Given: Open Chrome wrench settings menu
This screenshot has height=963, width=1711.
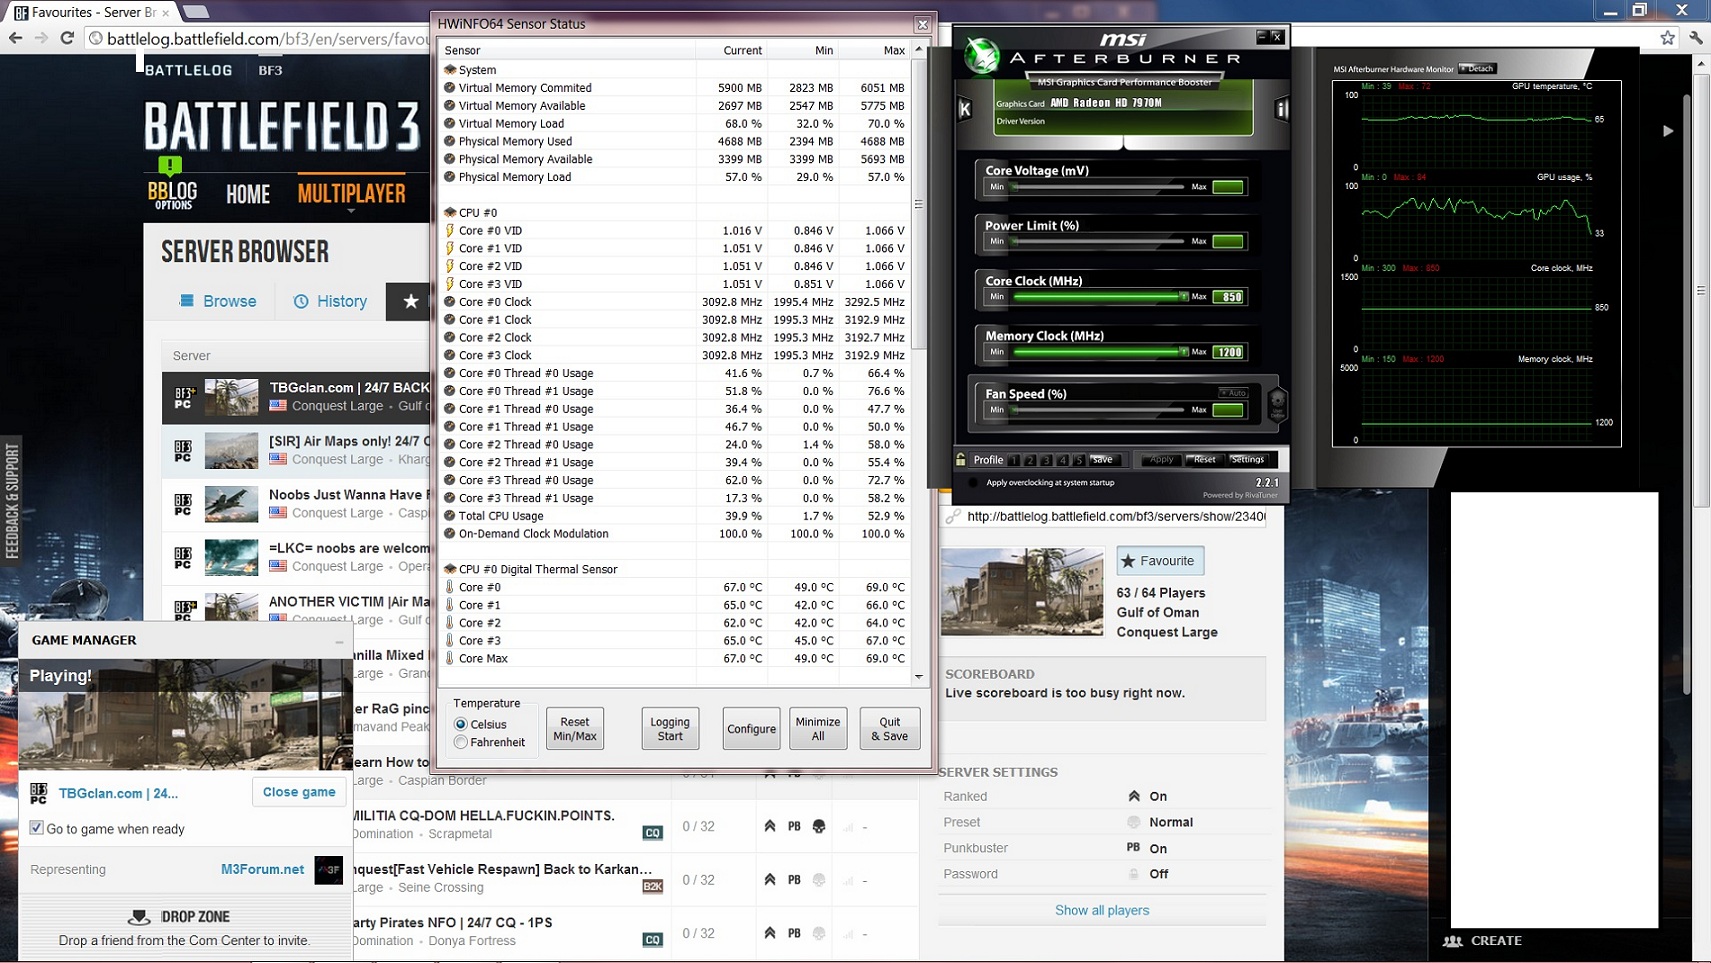Looking at the screenshot, I should pyautogui.click(x=1696, y=38).
